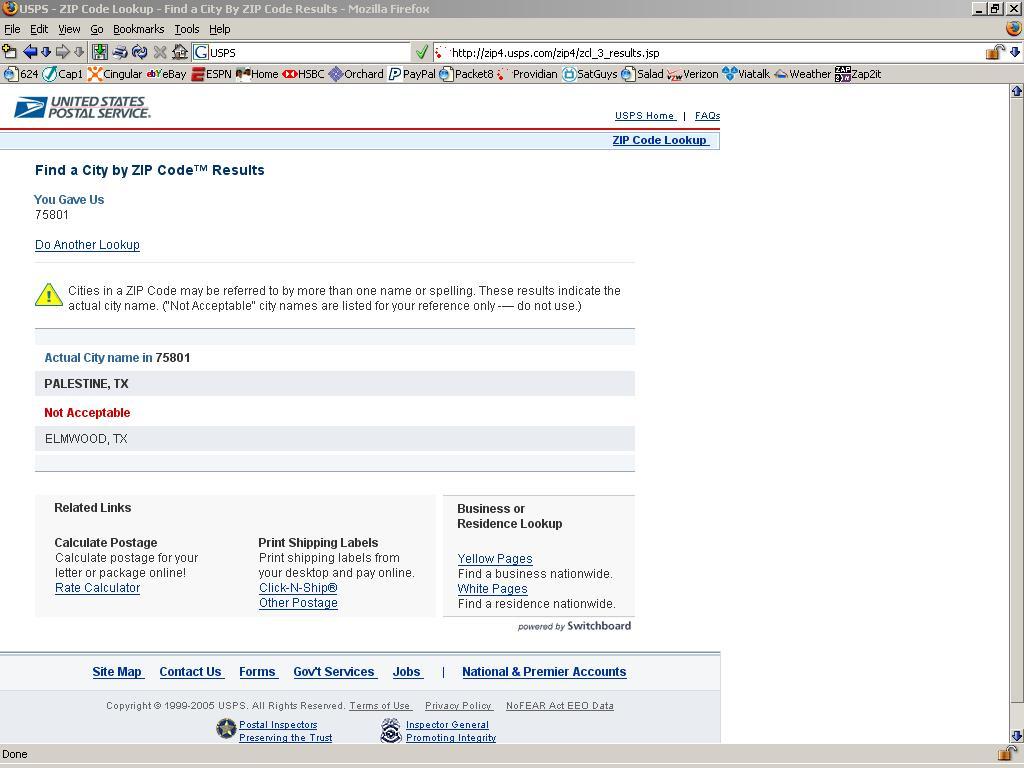This screenshot has height=768, width=1024.
Task: Click the gray Stop X icon
Action: [x=160, y=52]
